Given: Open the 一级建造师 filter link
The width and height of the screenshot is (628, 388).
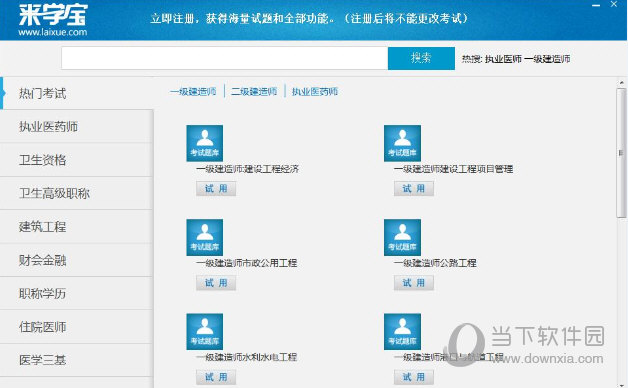Looking at the screenshot, I should 193,92.
